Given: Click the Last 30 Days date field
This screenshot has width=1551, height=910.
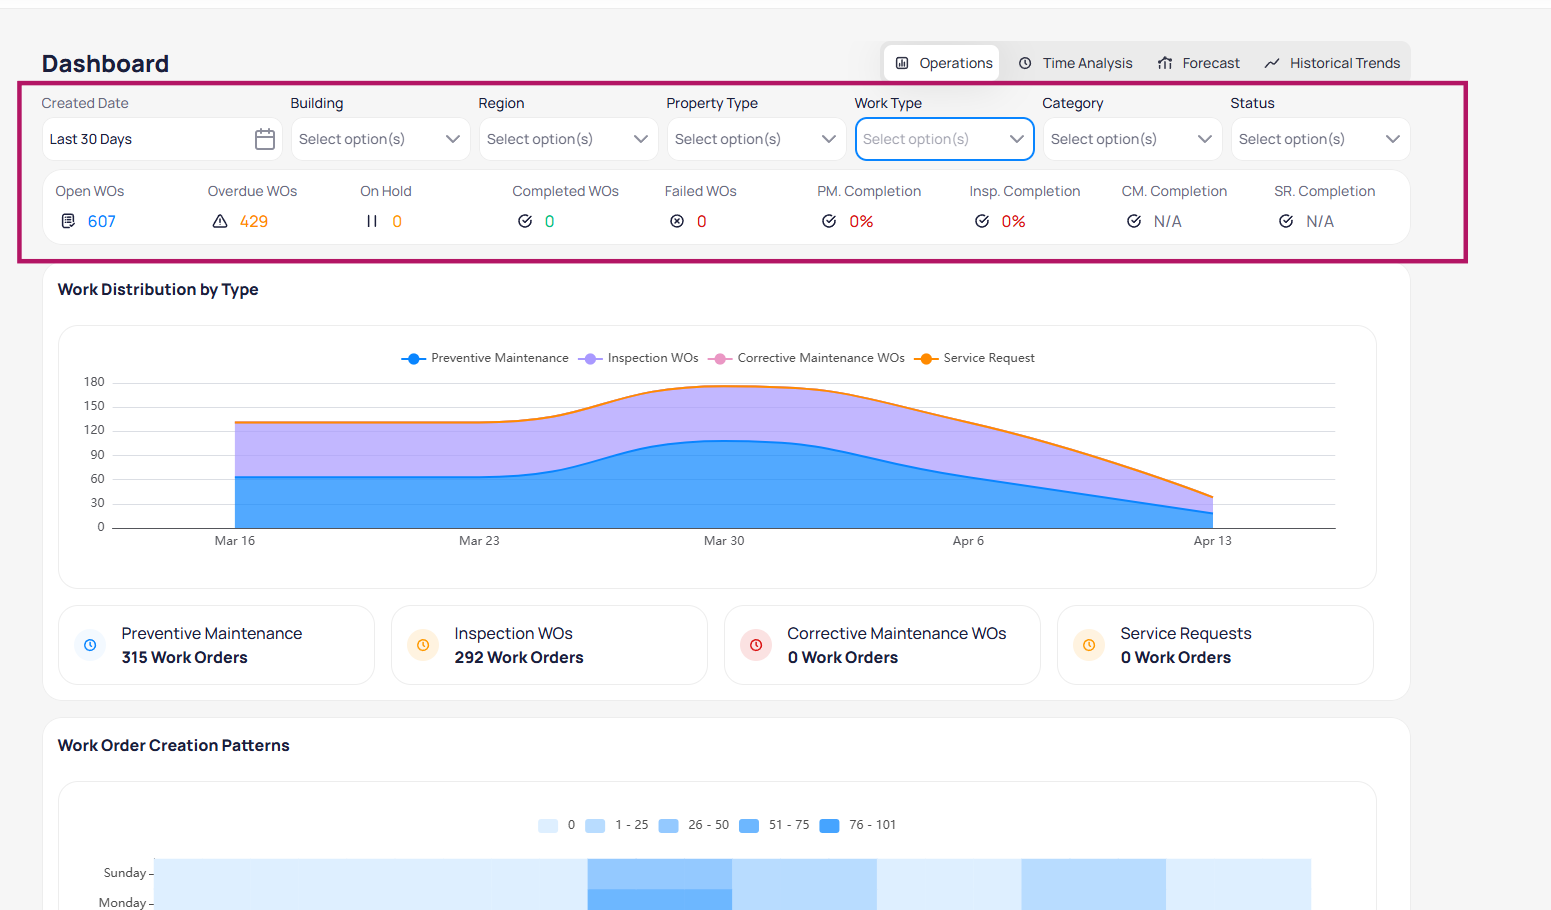Looking at the screenshot, I should [x=145, y=139].
